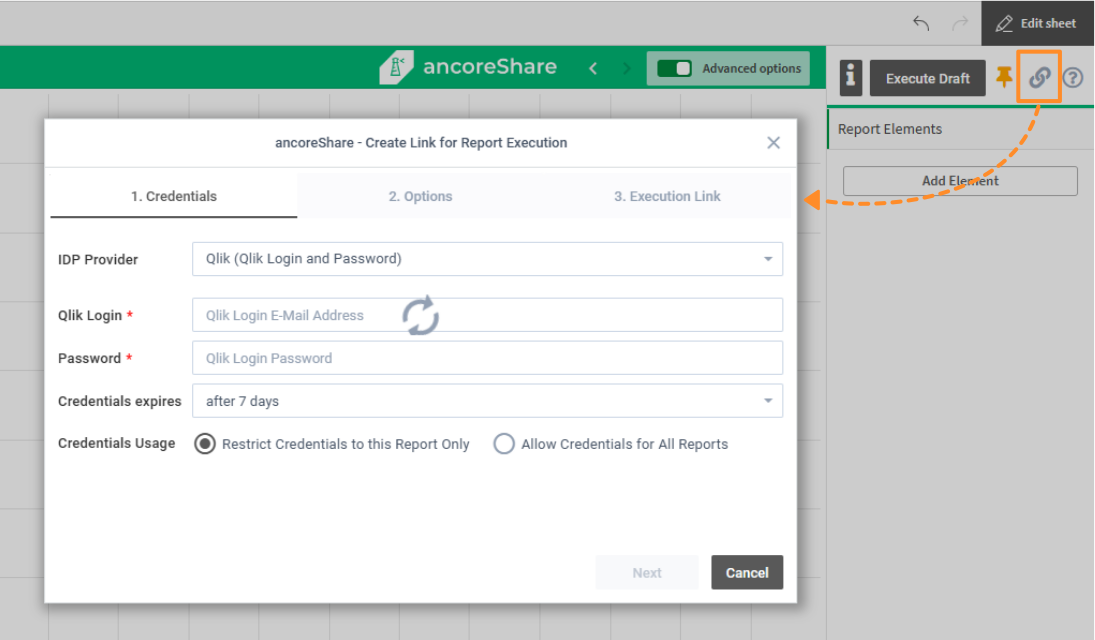Click the dialog title text
Screen dimensions: 1095x640
(x=421, y=143)
